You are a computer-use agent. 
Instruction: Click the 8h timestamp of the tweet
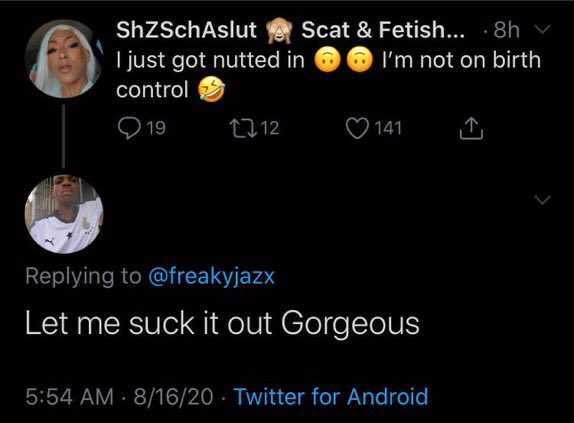[506, 30]
